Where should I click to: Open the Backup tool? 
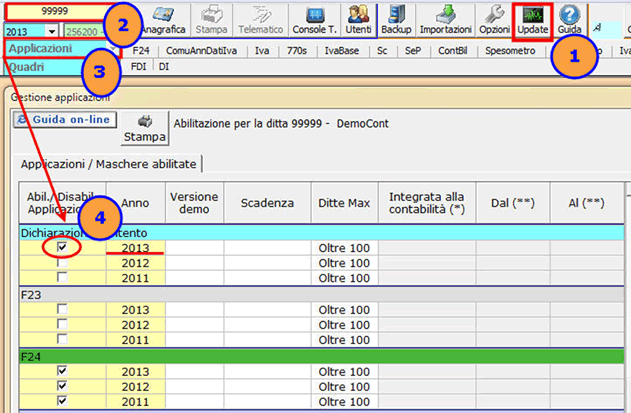click(398, 19)
